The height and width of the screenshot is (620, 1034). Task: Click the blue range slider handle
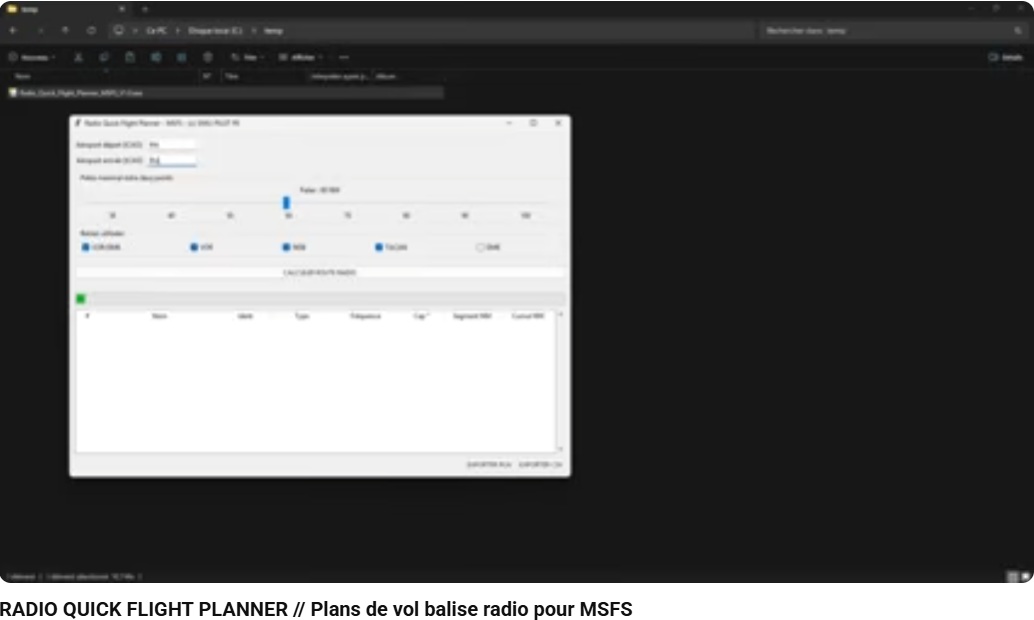(x=286, y=202)
